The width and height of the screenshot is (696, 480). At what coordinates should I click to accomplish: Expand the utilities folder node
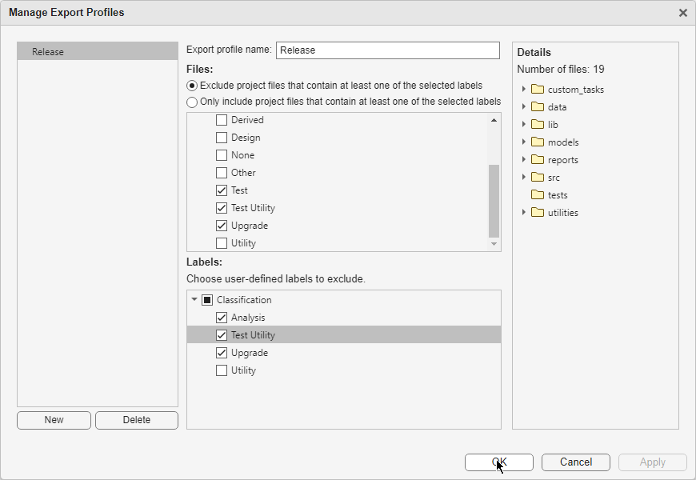pyautogui.click(x=523, y=212)
